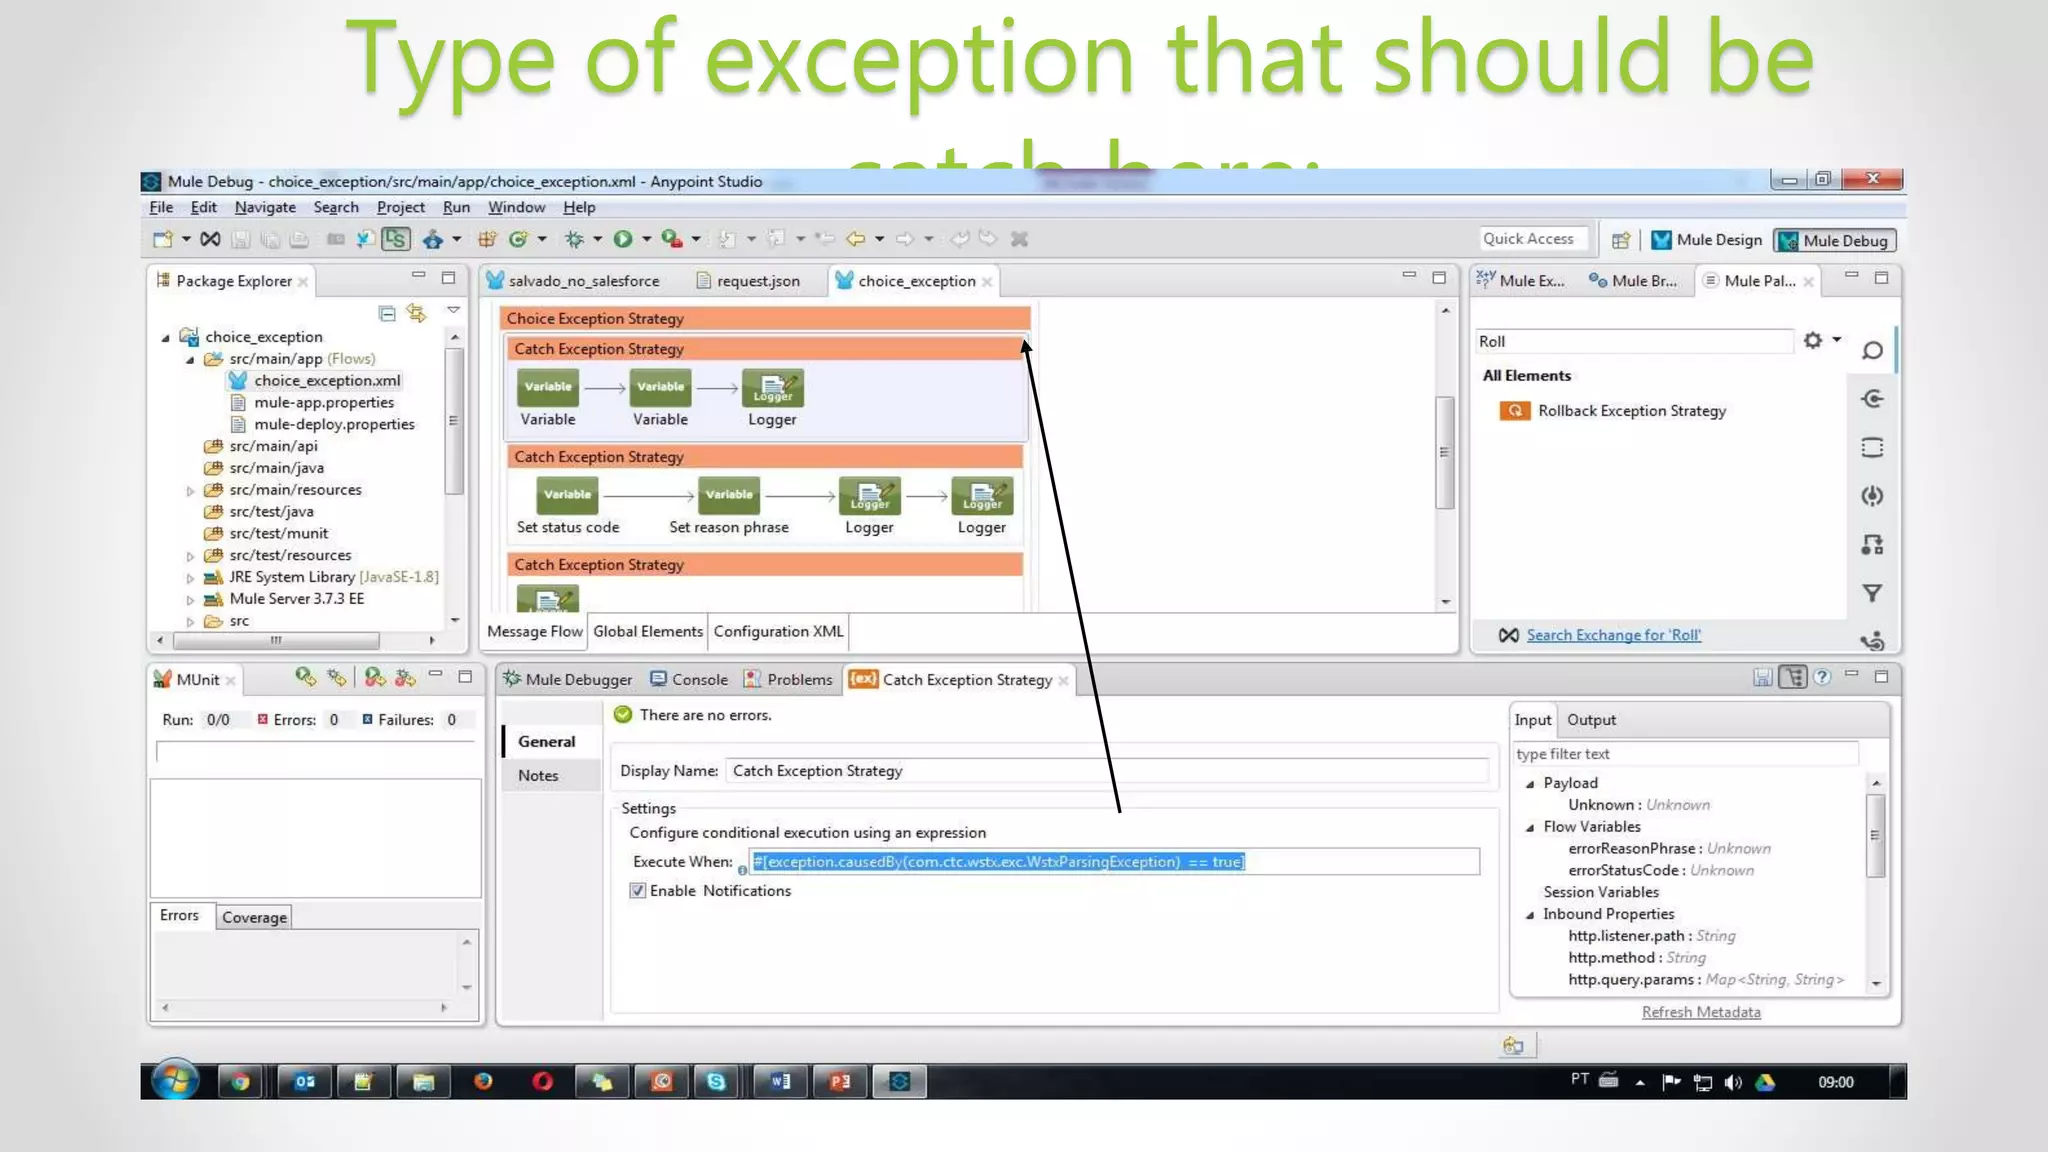Open the dropdown arrow beside the Run button
The width and height of the screenshot is (2048, 1152).
[646, 239]
